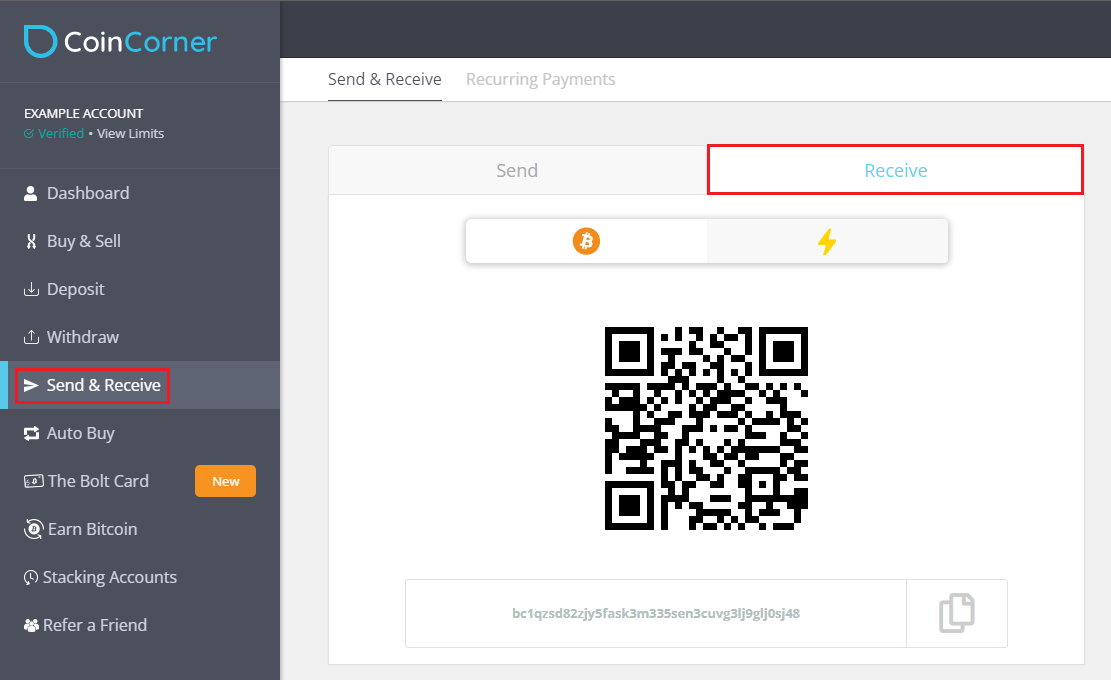Select the Receive tab
Image resolution: width=1111 pixels, height=680 pixels.
click(x=896, y=170)
